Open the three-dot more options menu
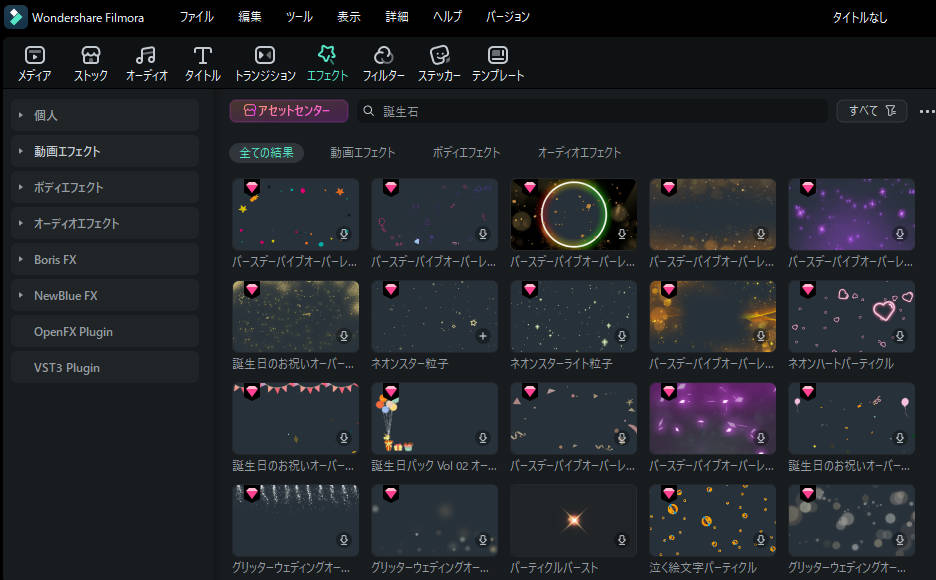Image resolution: width=936 pixels, height=580 pixels. coord(926,111)
